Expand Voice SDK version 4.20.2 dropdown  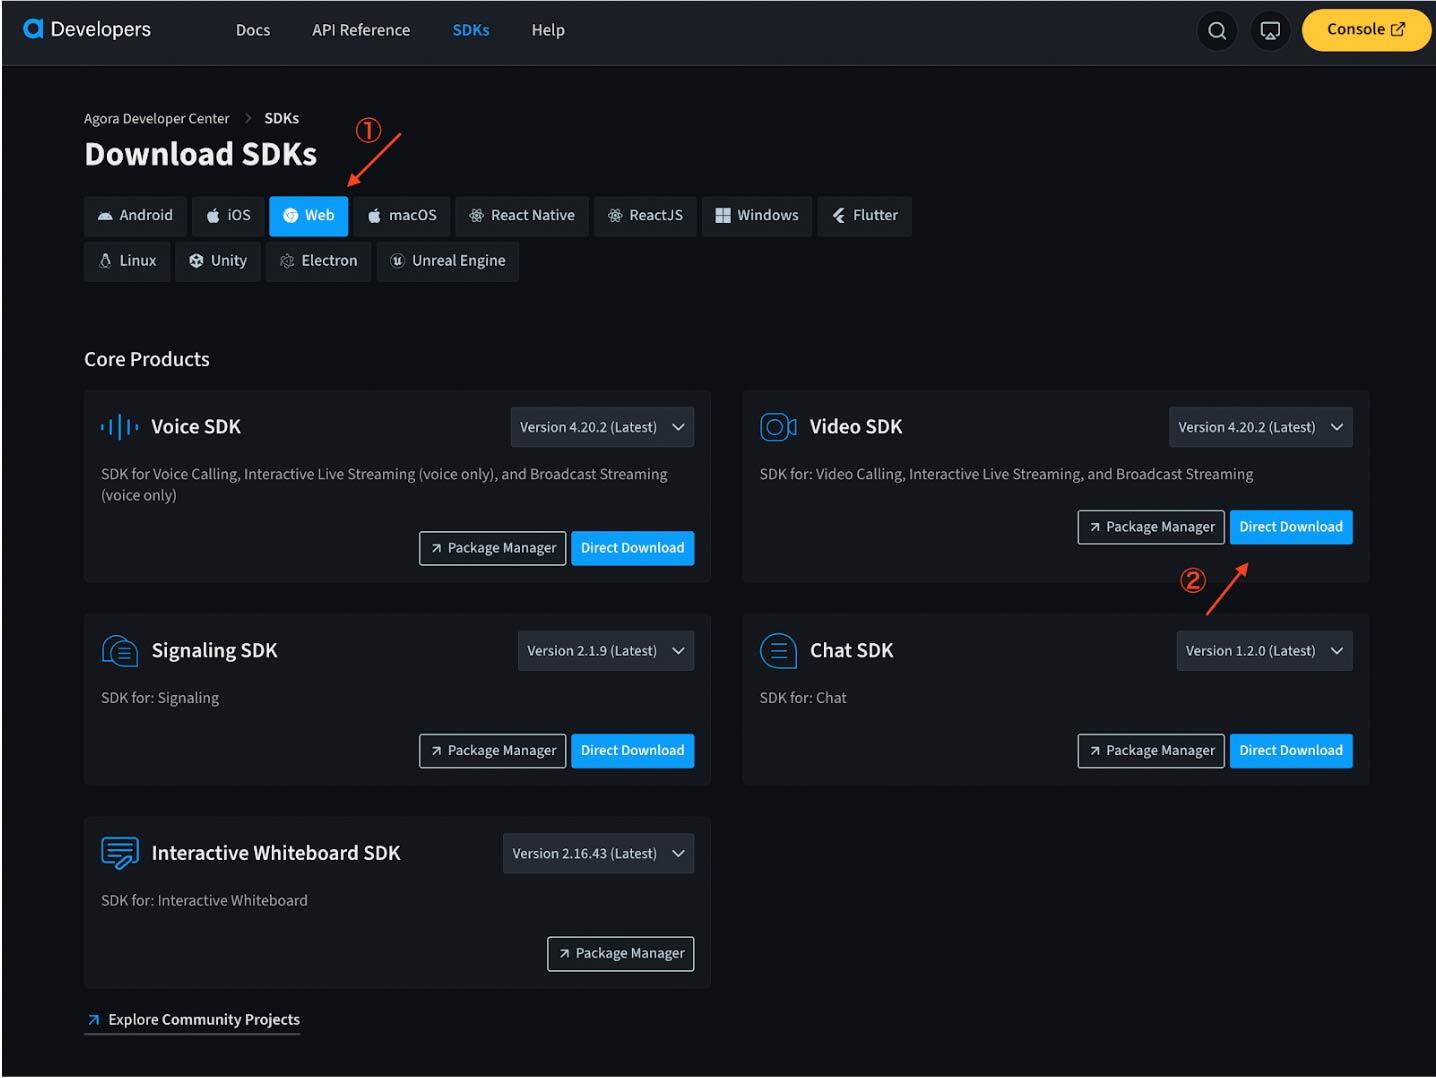point(602,427)
